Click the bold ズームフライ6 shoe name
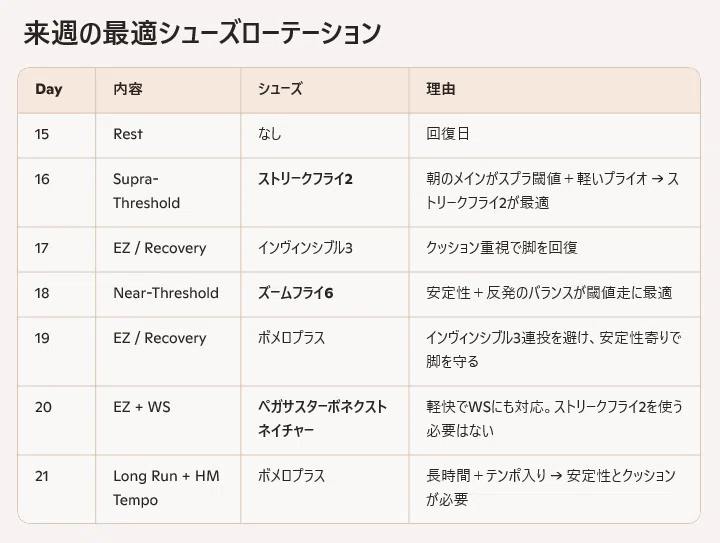This screenshot has width=720, height=543. coord(295,293)
